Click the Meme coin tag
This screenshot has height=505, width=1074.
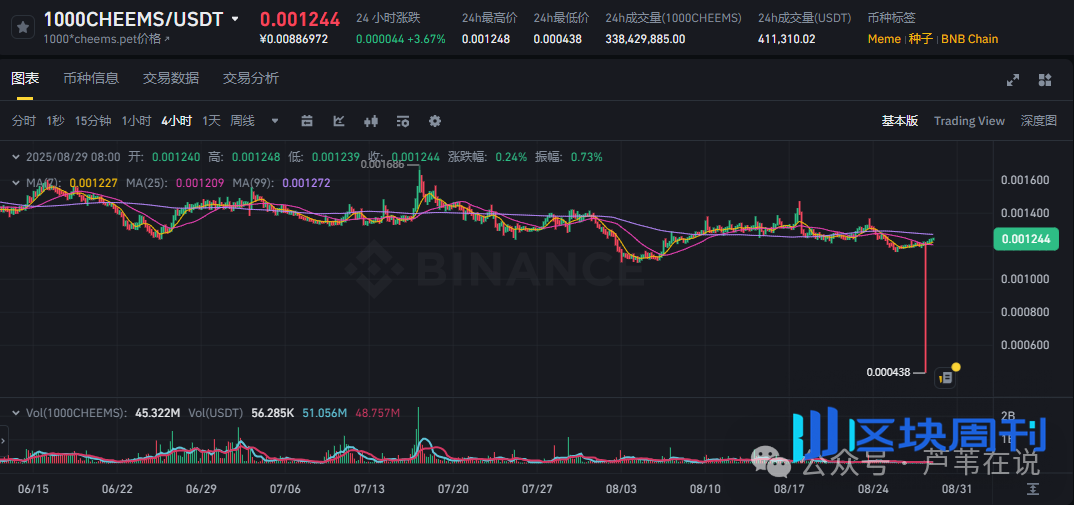coord(884,39)
